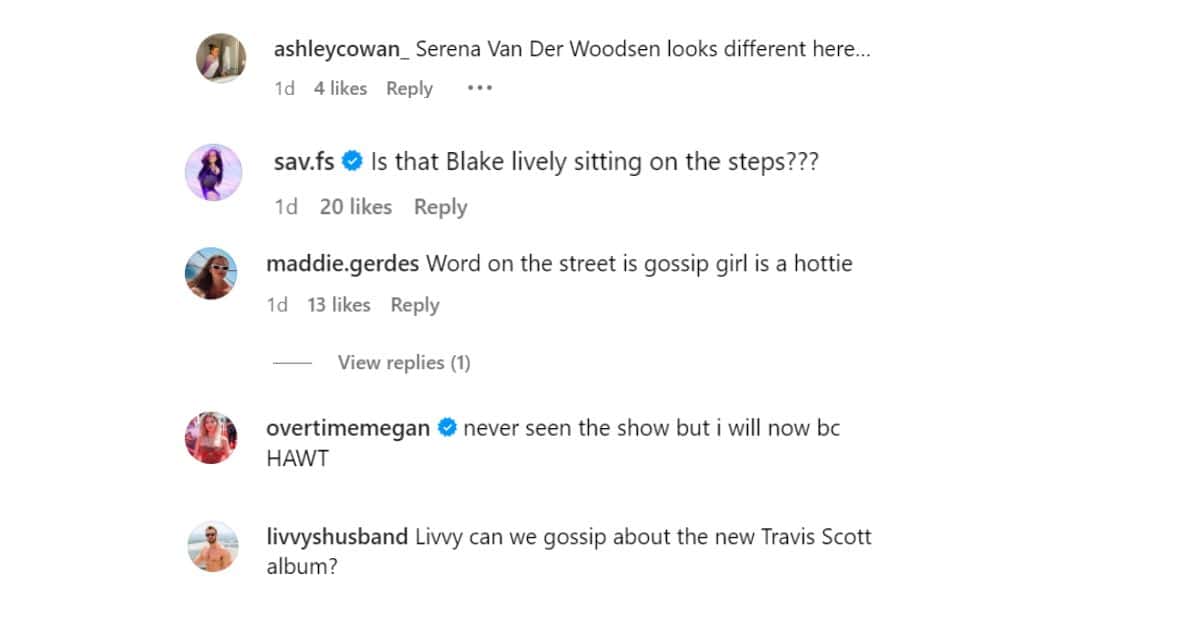Click maddie.gerdes's username
Screen dimensions: 1200x628
pyautogui.click(x=341, y=263)
